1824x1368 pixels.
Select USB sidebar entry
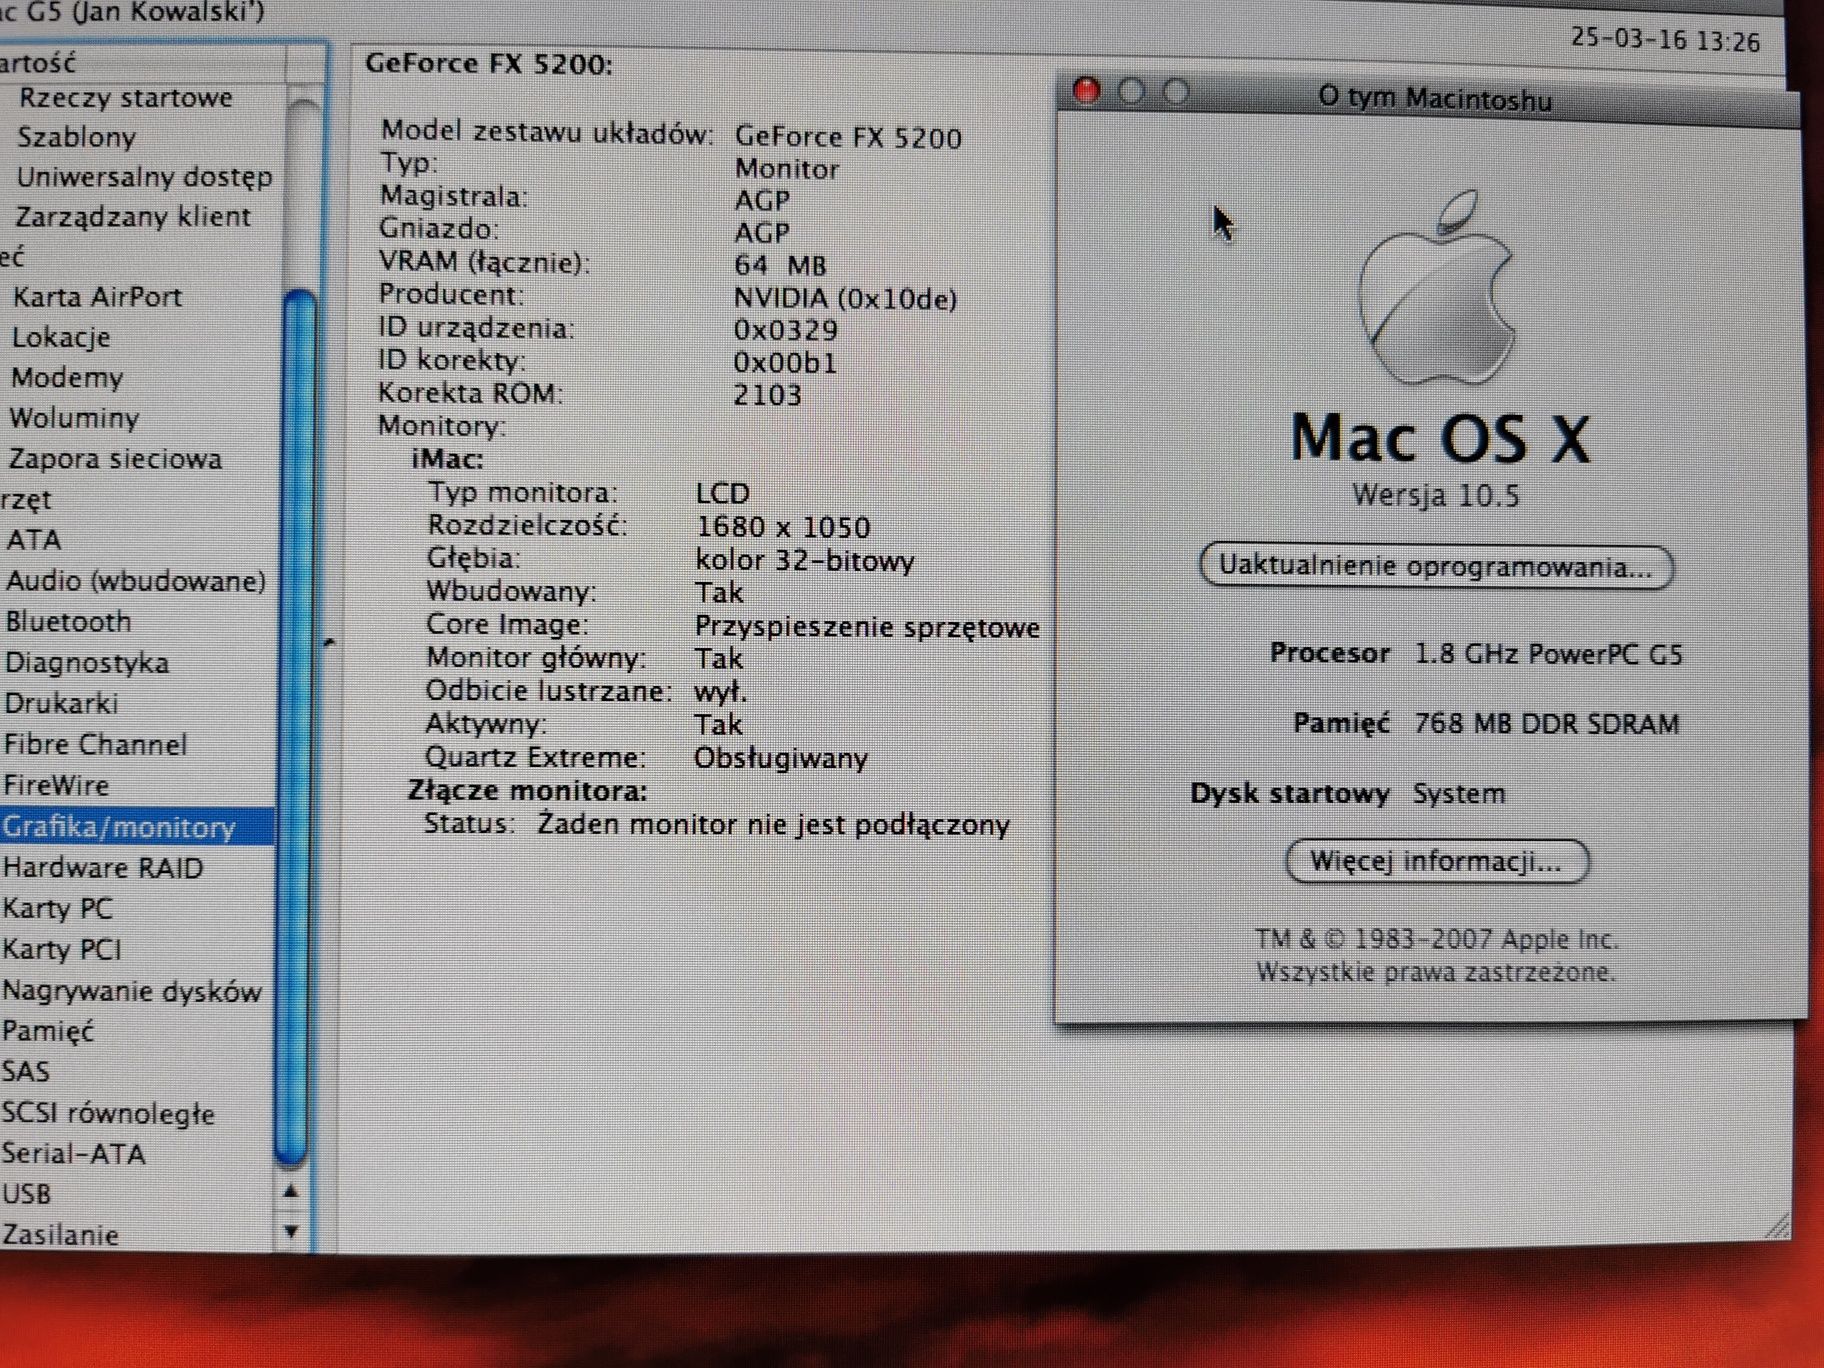click(26, 1194)
